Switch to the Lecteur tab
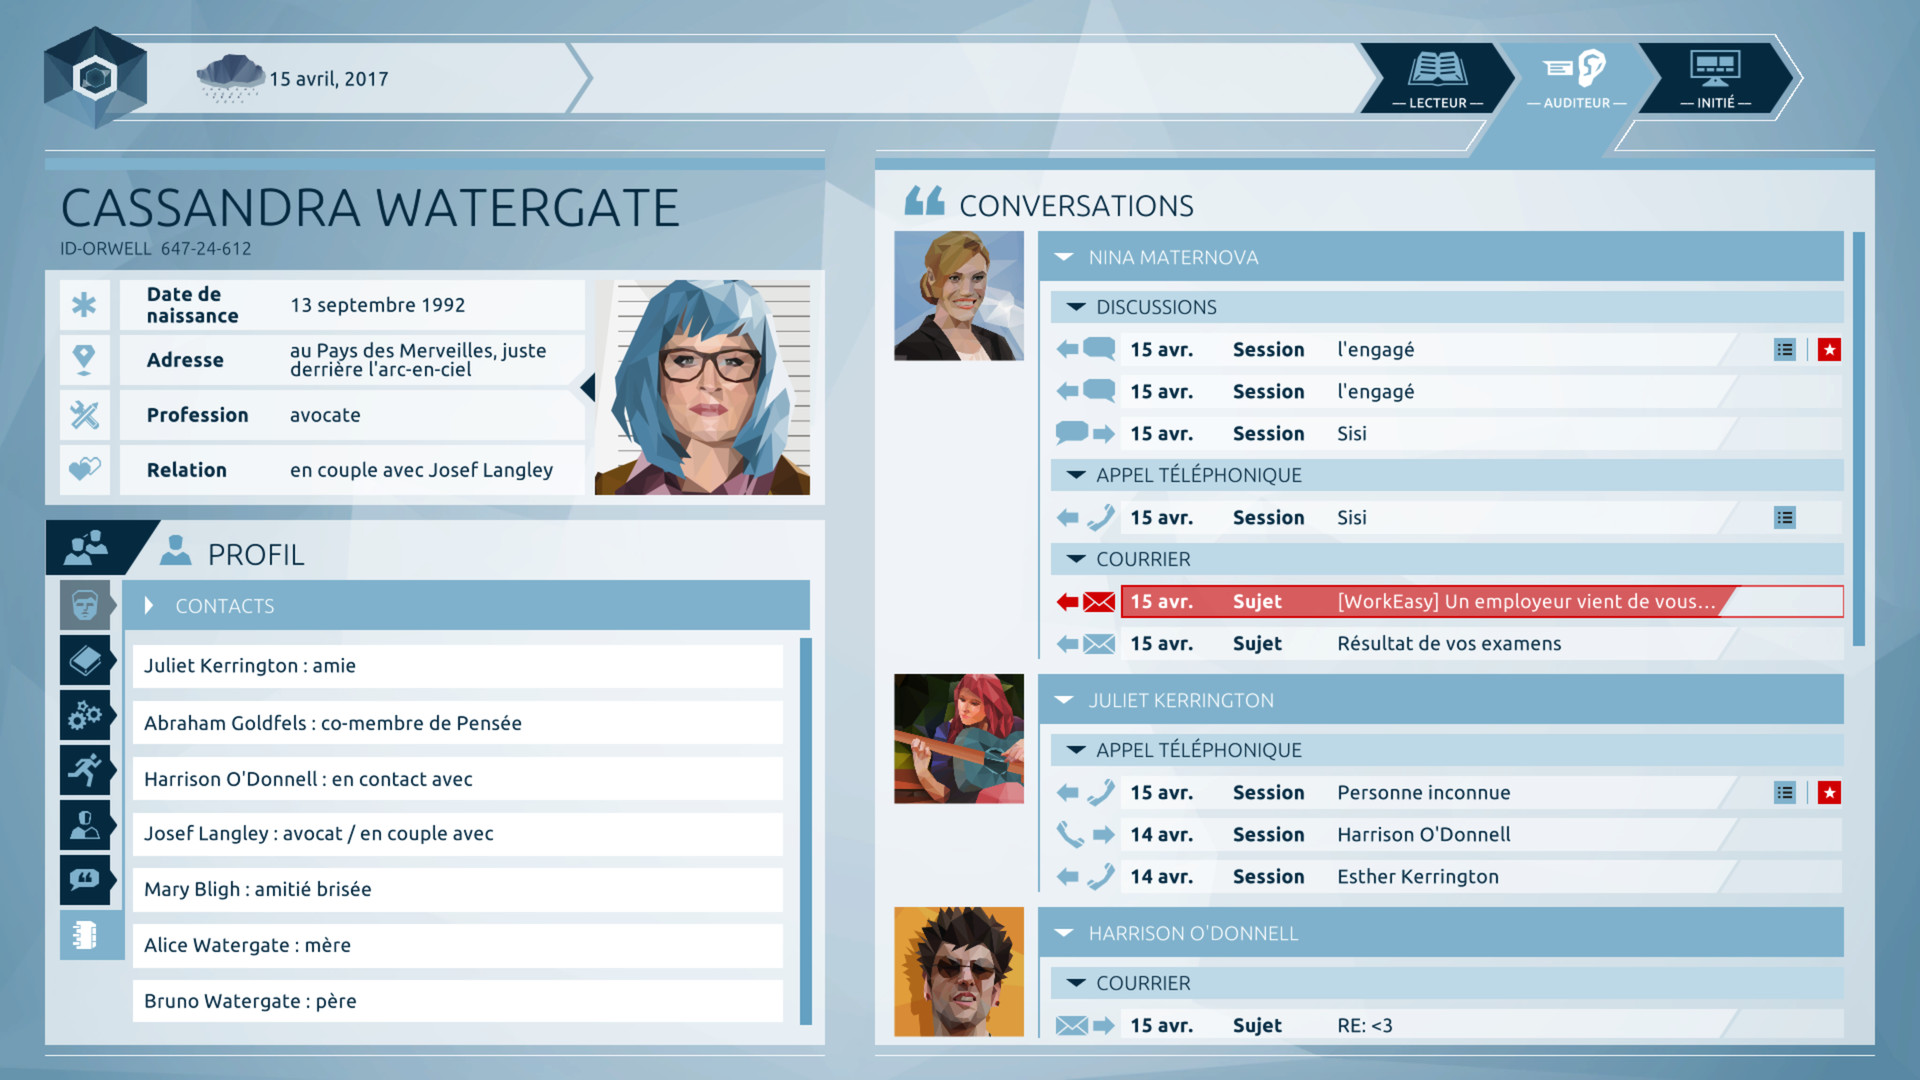 [x=1437, y=78]
